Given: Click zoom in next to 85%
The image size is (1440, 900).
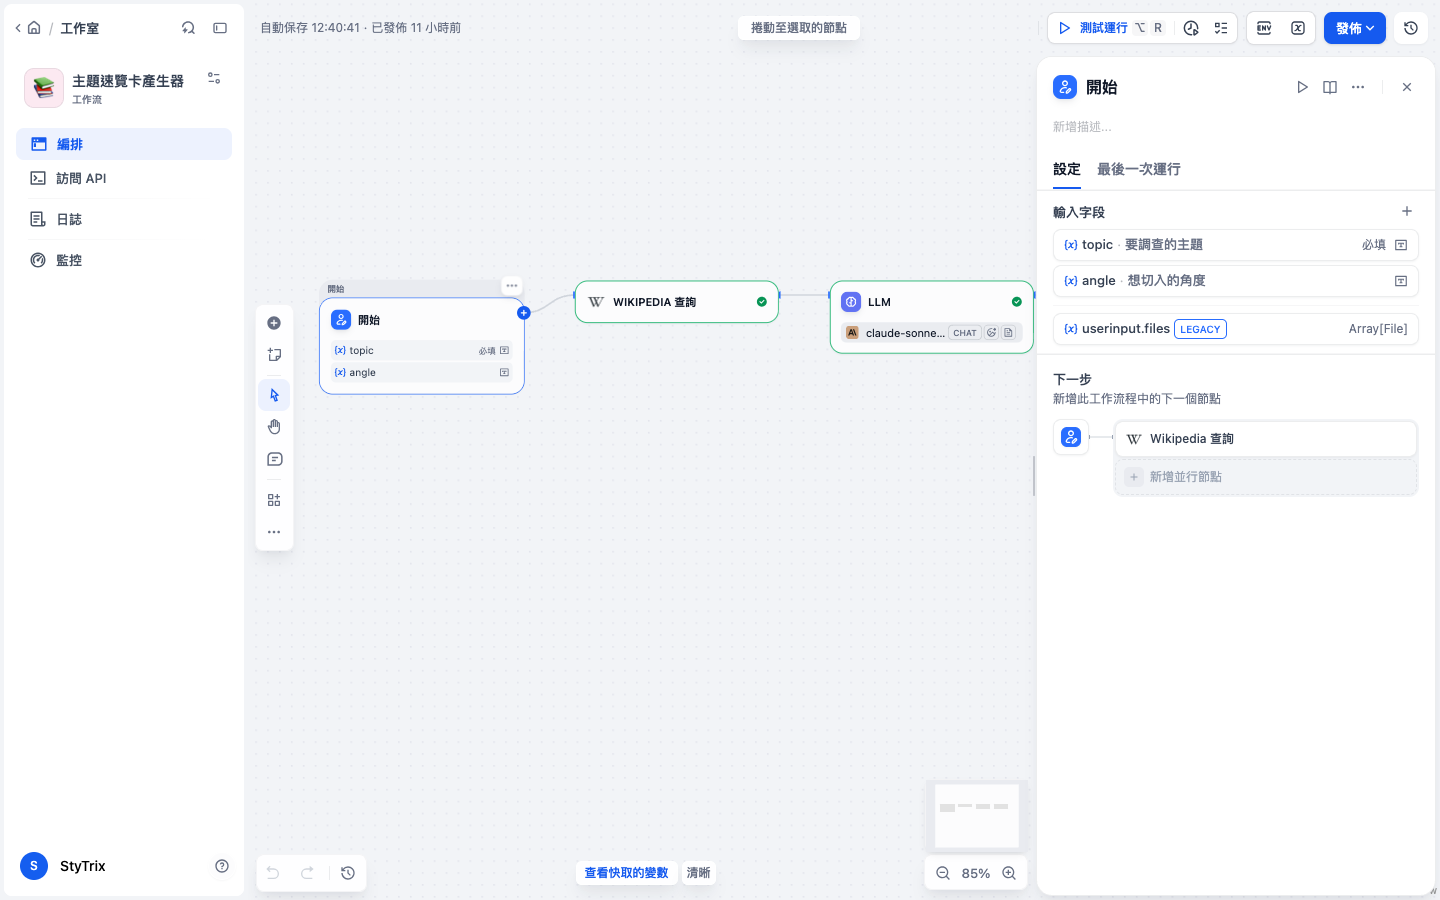Looking at the screenshot, I should (x=1009, y=873).
